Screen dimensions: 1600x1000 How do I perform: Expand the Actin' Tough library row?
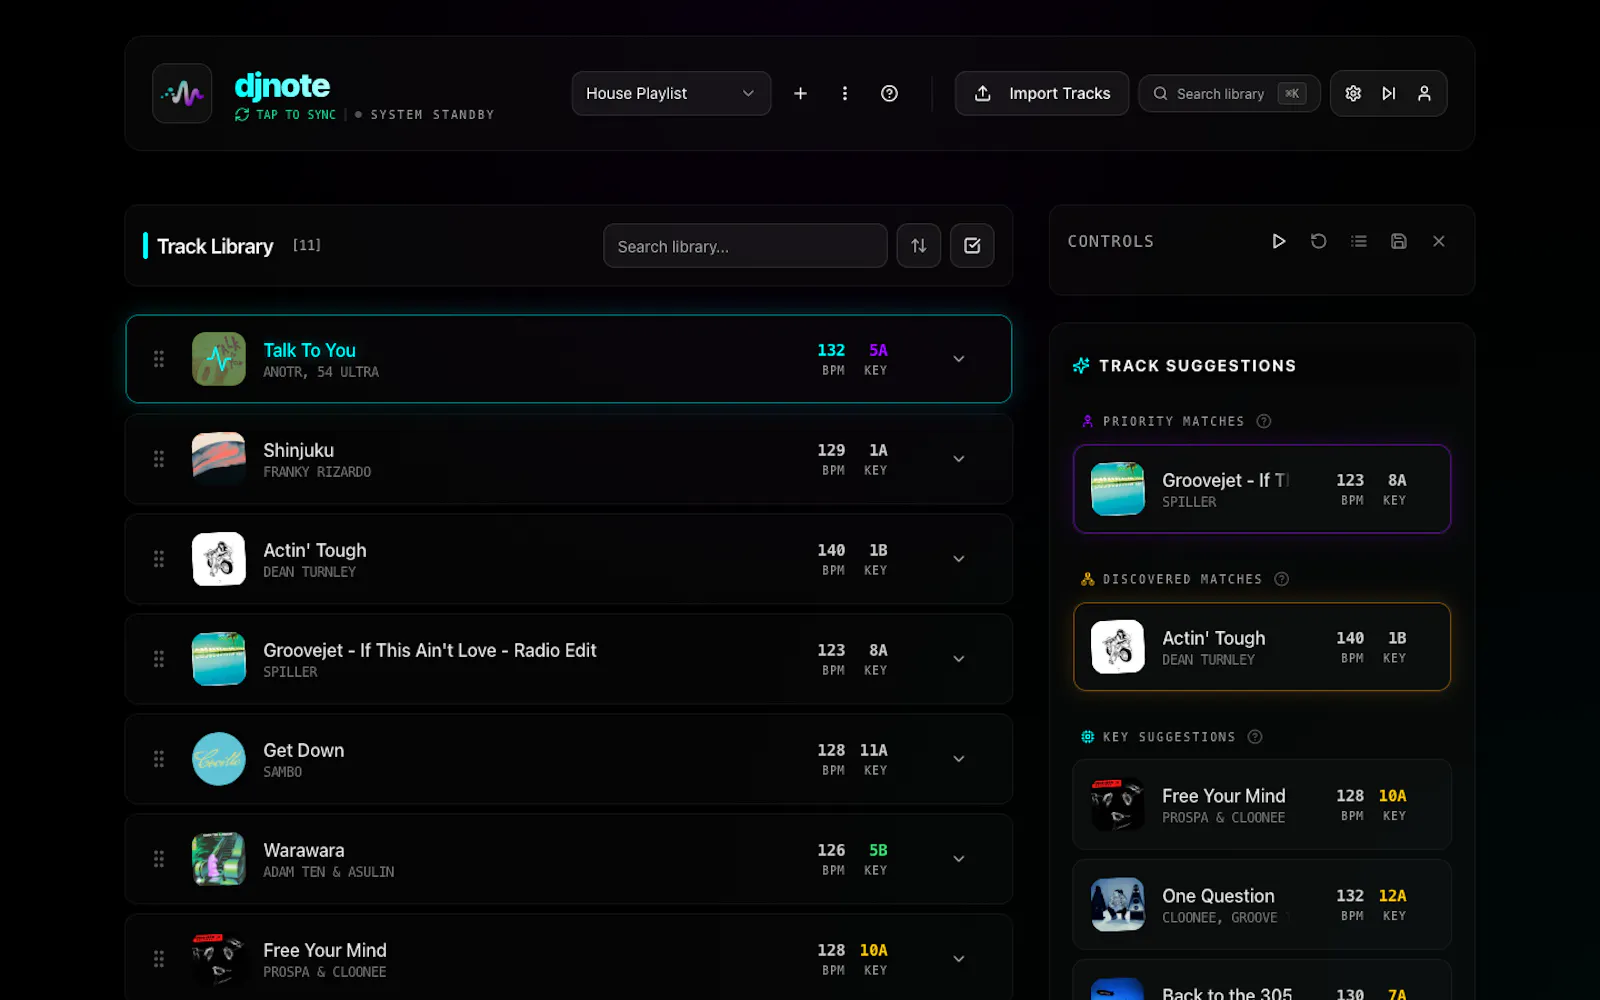958,559
